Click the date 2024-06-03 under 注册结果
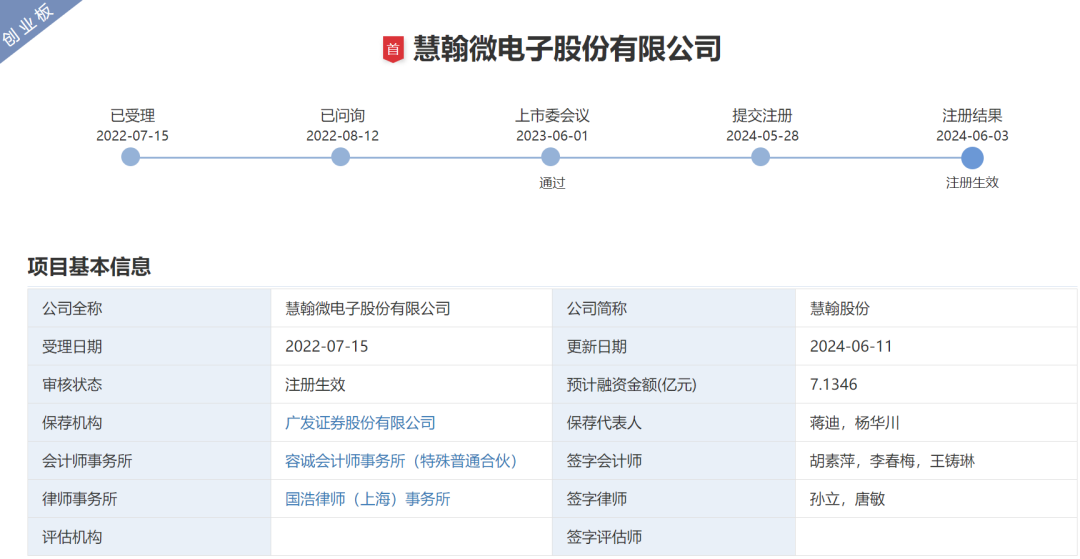This screenshot has height=559, width=1080. click(x=972, y=136)
